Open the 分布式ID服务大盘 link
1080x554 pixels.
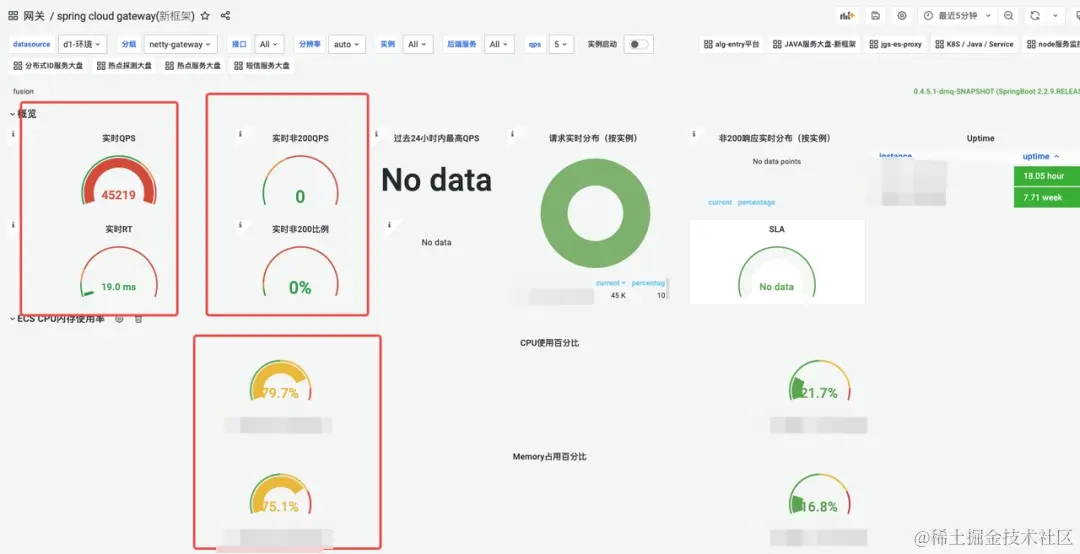pyautogui.click(x=48, y=65)
